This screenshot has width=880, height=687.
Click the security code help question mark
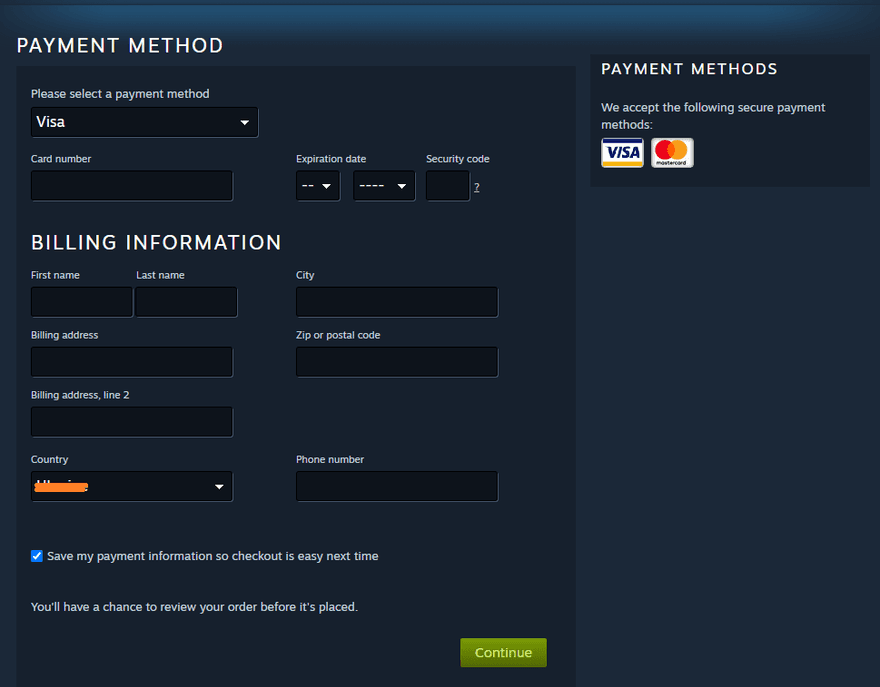(476, 187)
